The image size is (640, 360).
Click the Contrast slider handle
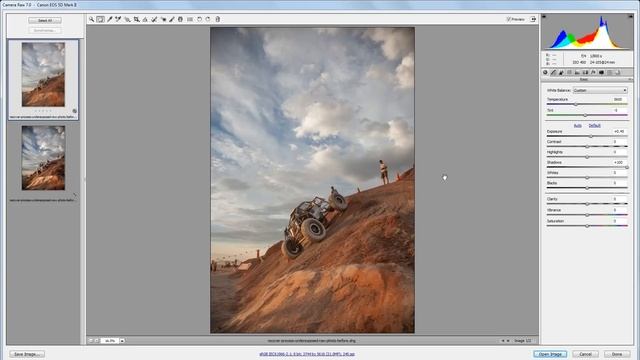coord(587,147)
